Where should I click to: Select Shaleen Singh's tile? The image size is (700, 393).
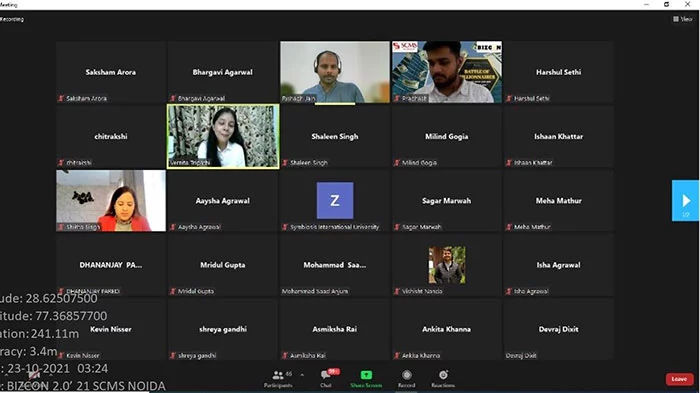click(x=335, y=136)
